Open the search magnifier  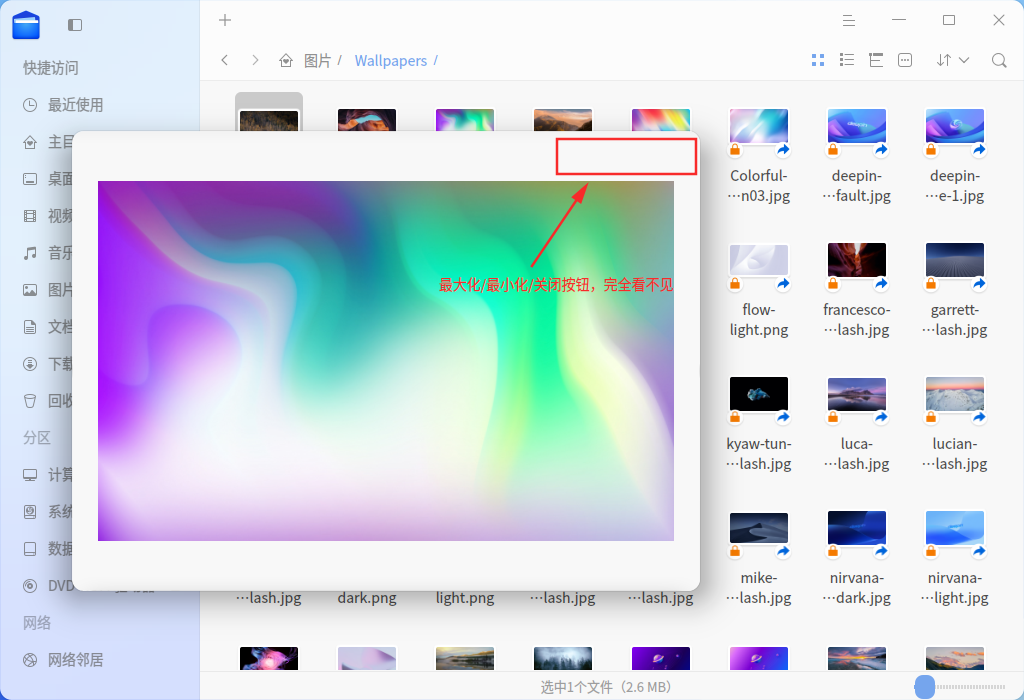[x=999, y=61]
